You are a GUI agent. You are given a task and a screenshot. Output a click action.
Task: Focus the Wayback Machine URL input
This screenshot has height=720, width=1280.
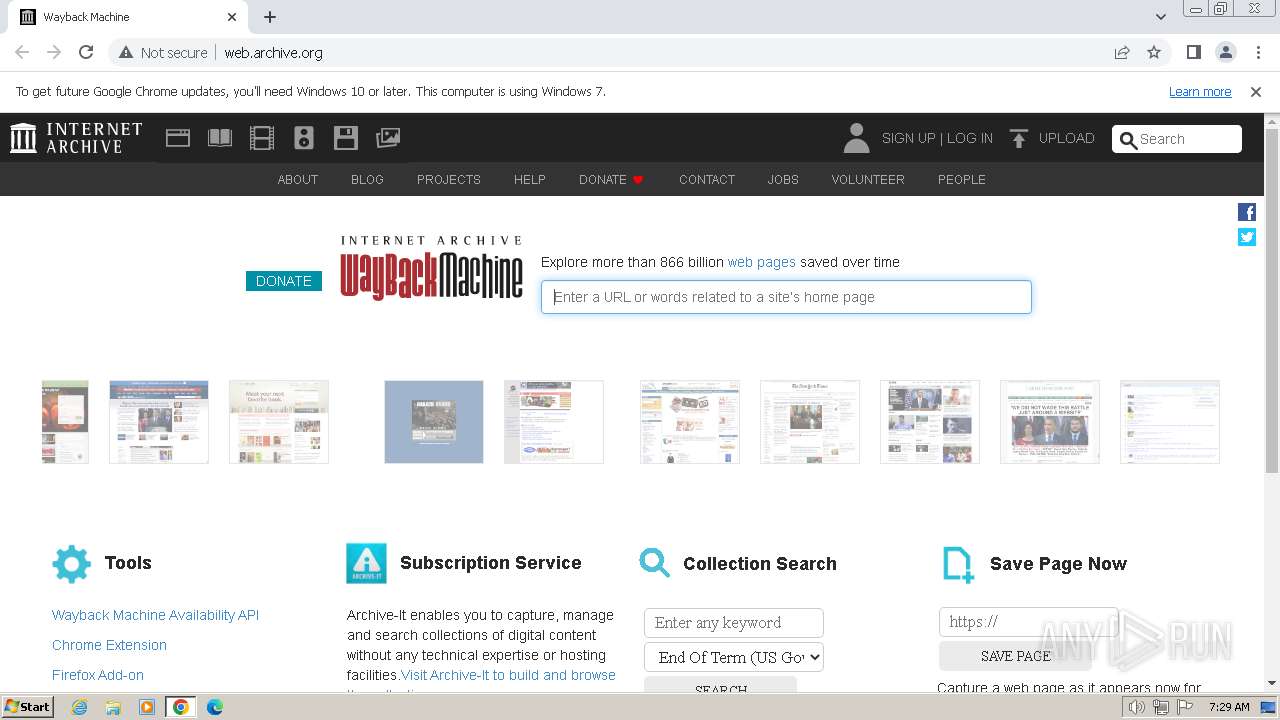pos(786,297)
